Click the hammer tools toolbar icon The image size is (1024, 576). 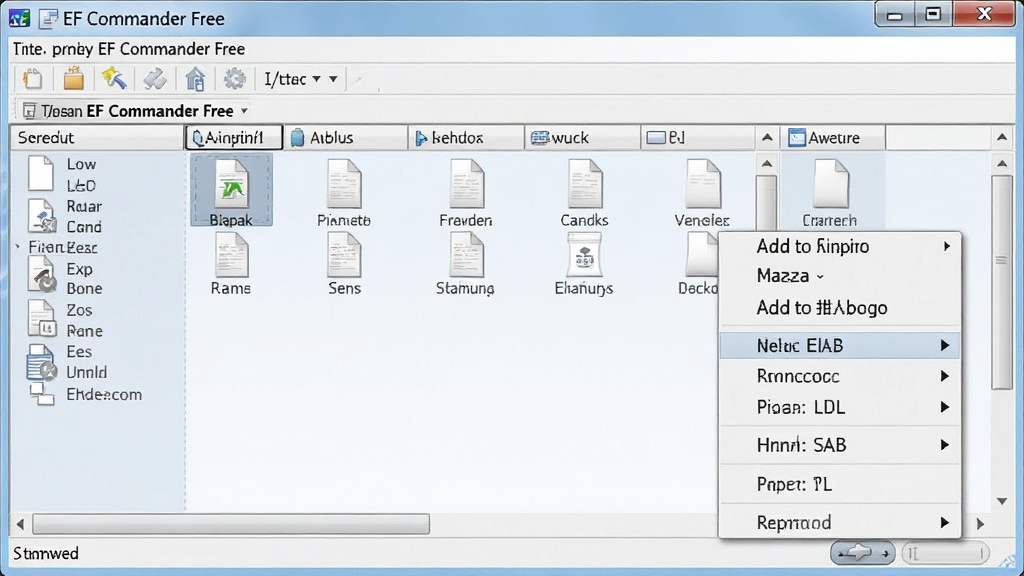click(x=155, y=79)
